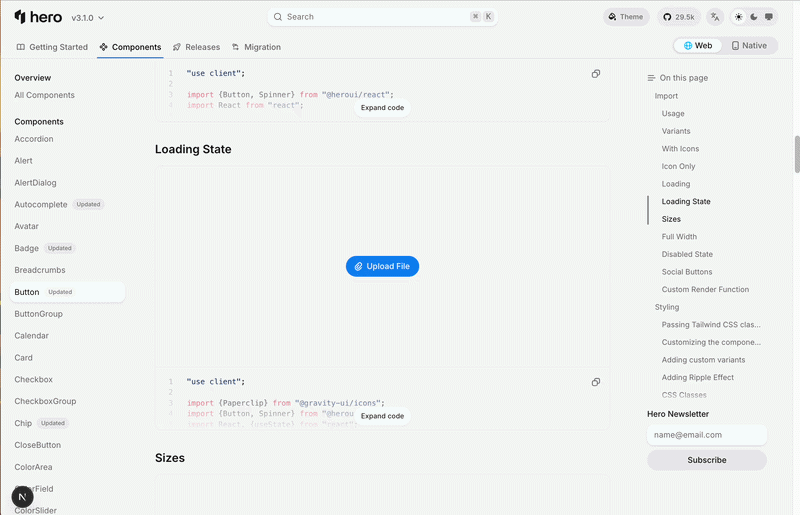This screenshot has width=800, height=515.
Task: Switch to dark mode moon icon
Action: (x=754, y=17)
